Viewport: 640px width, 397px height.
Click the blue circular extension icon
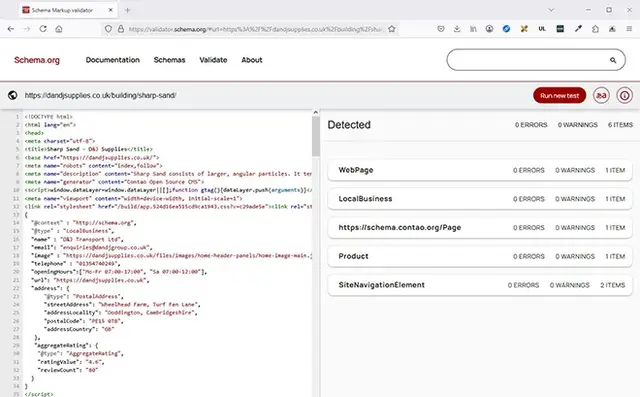(506, 29)
